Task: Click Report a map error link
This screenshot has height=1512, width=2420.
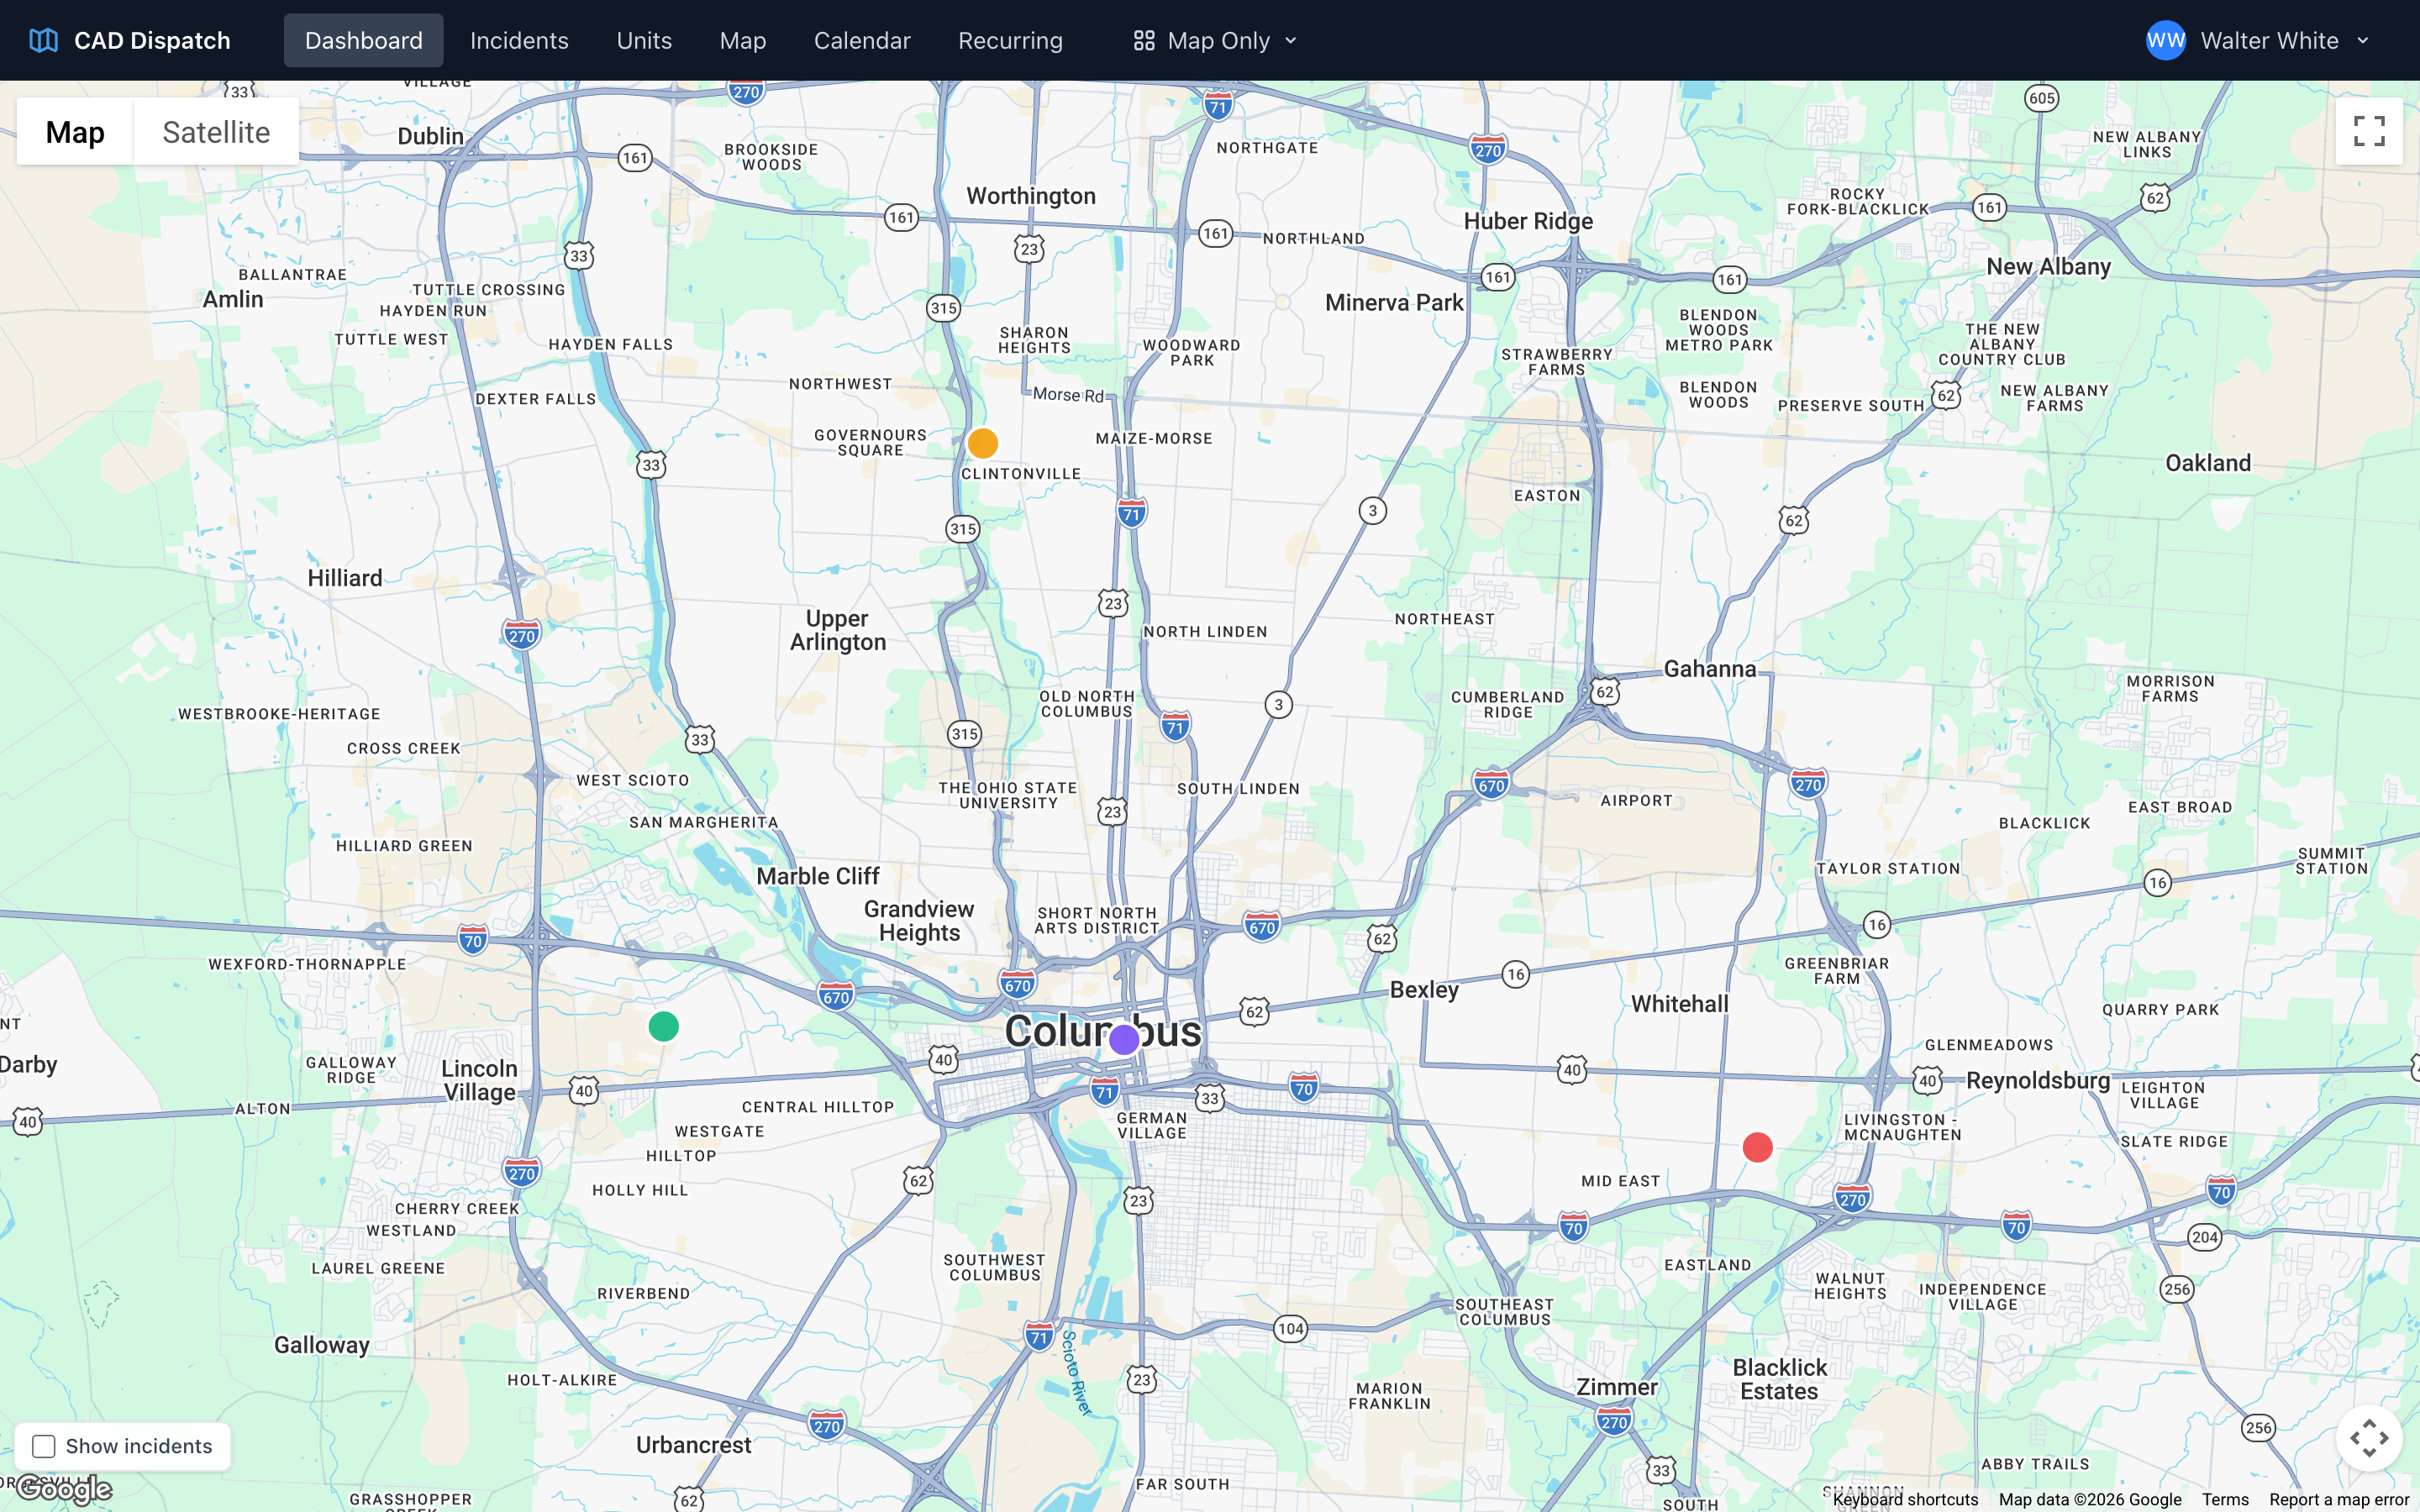Action: (2339, 1499)
